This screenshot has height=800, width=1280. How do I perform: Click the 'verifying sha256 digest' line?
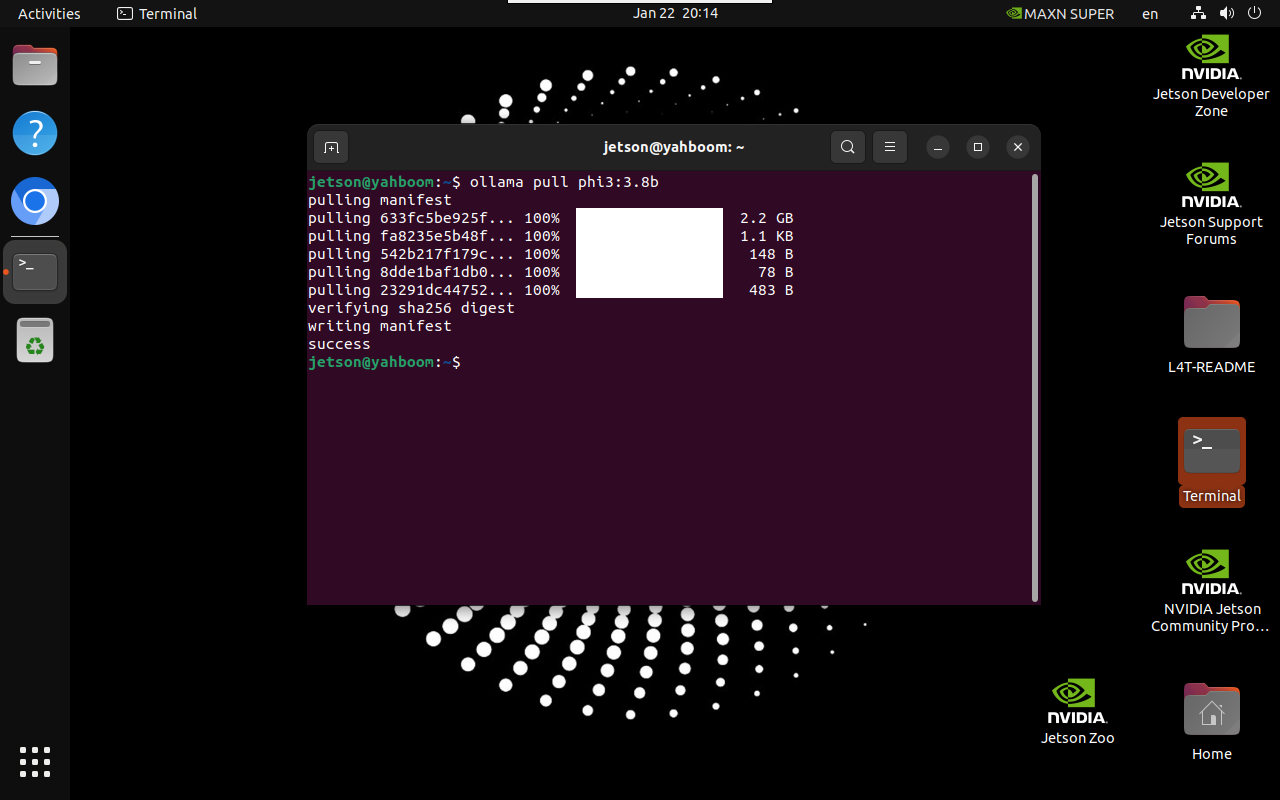(x=411, y=308)
